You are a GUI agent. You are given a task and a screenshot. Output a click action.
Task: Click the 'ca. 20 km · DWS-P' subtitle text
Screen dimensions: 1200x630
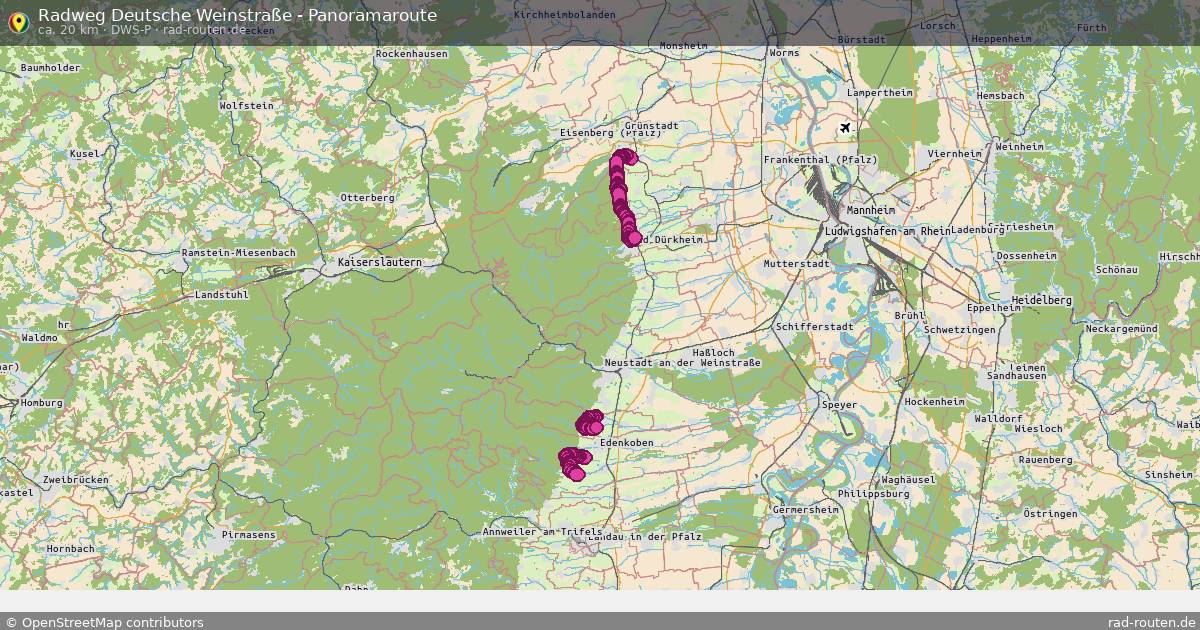(95, 30)
